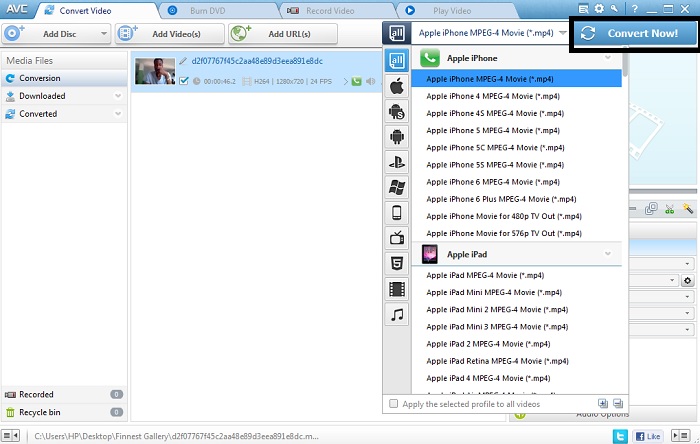Click the skin/list icon in title bar
700x444 pixels.
point(583,8)
